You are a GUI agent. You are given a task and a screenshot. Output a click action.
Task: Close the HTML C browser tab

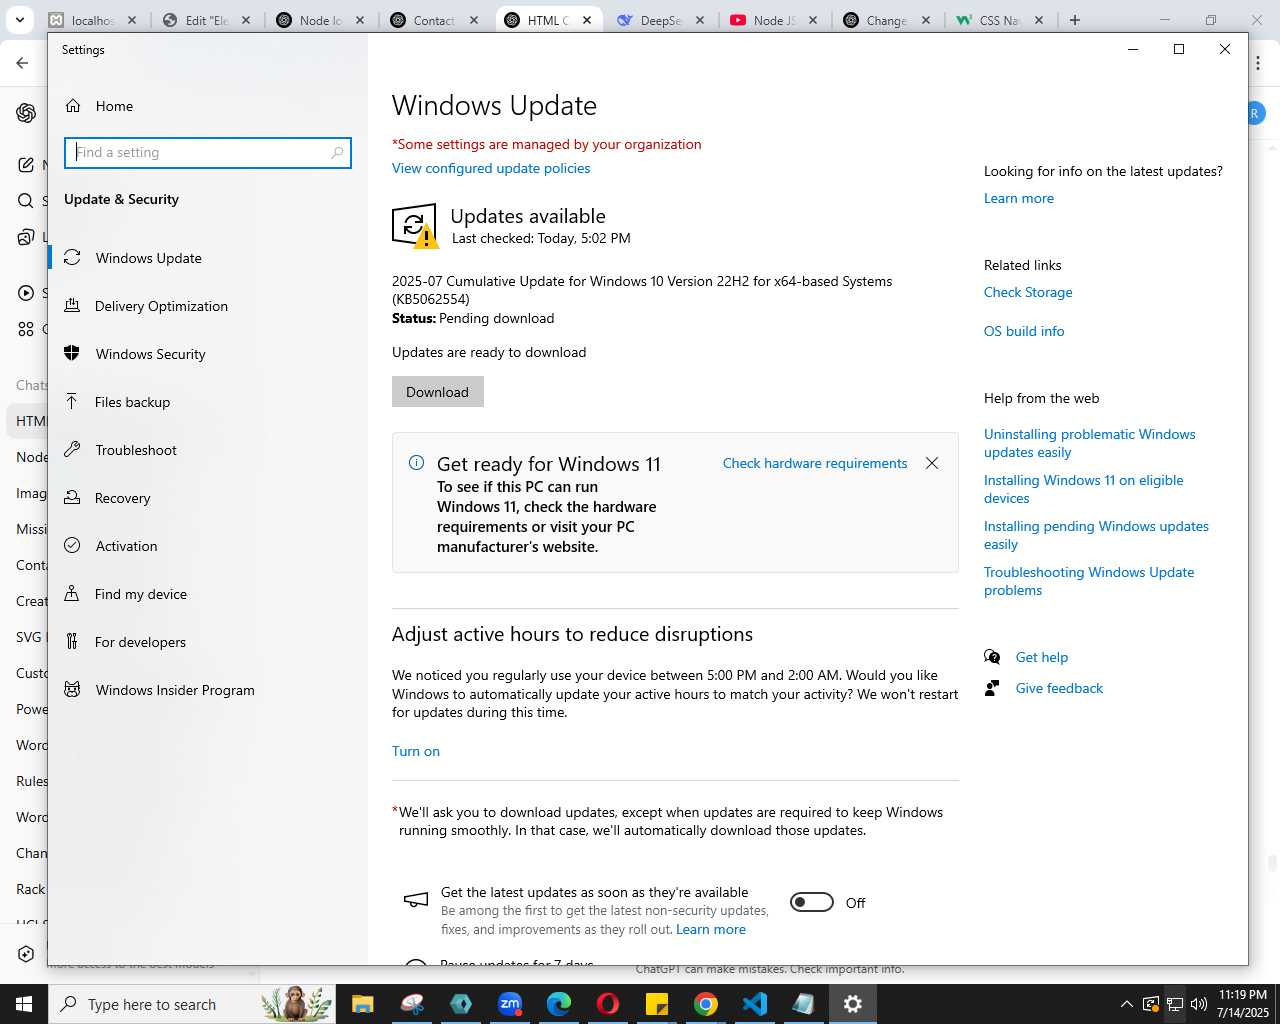click(x=587, y=20)
